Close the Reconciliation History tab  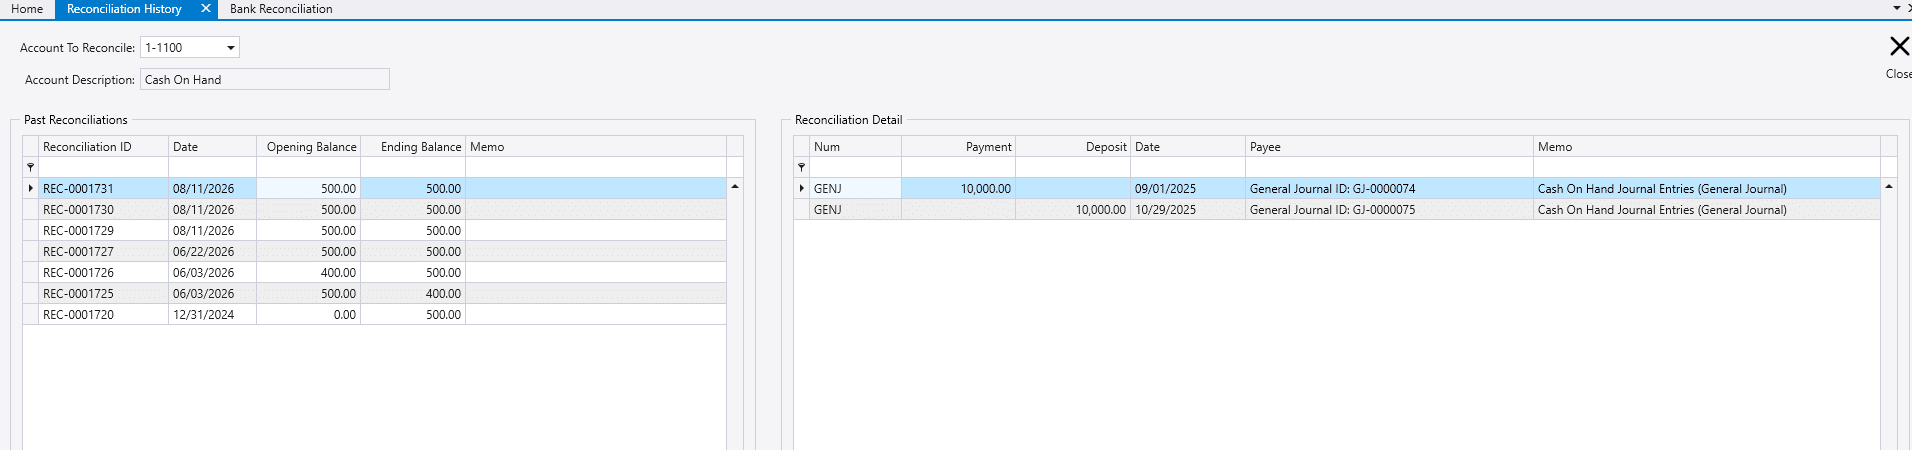click(x=205, y=8)
